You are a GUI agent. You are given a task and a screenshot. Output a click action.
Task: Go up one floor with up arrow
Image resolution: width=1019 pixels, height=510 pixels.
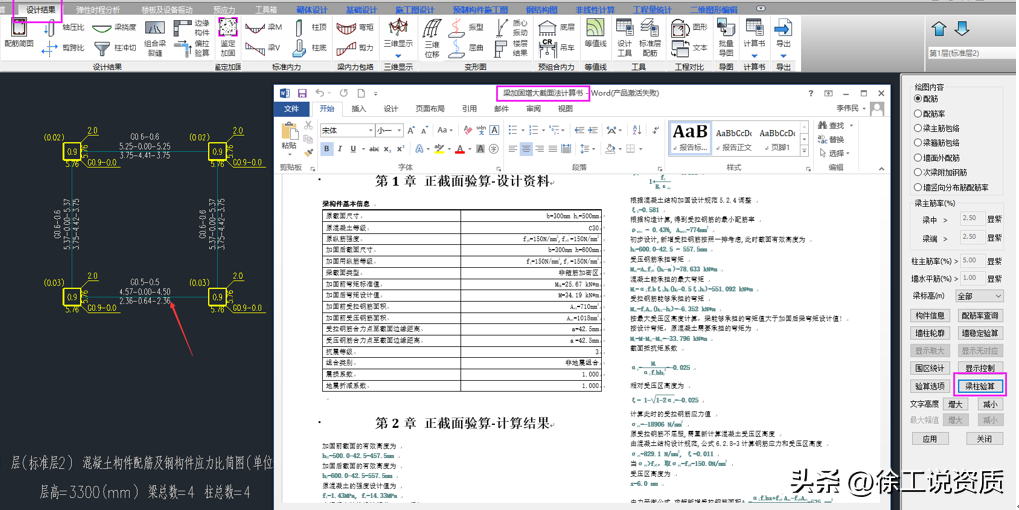[x=939, y=29]
